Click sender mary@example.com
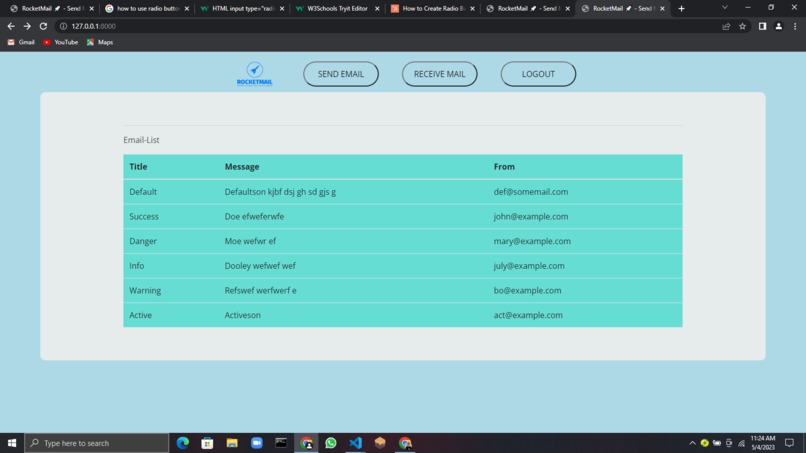 532,241
